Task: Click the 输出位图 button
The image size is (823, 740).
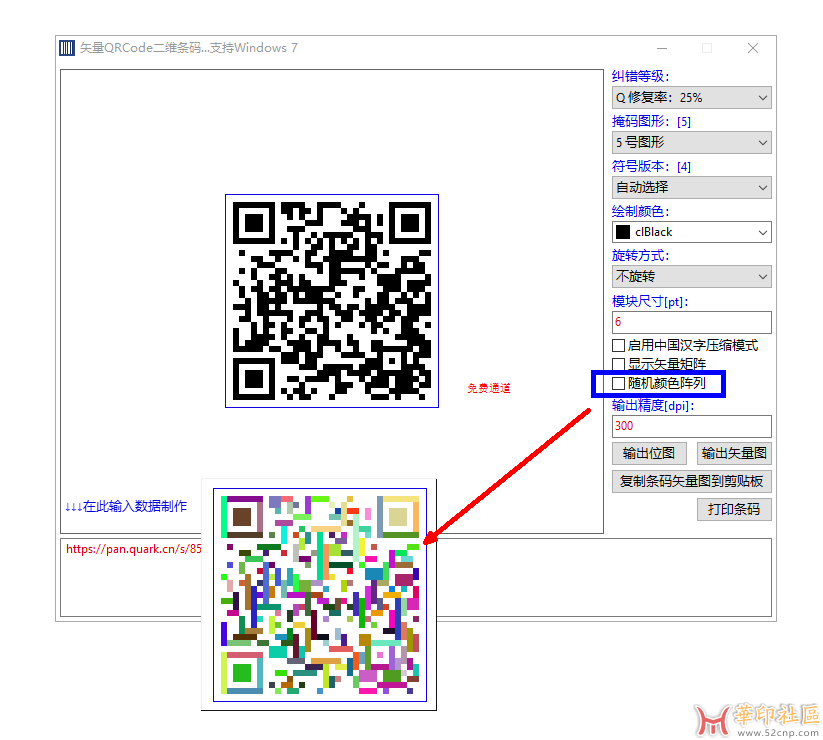Action: click(649, 453)
